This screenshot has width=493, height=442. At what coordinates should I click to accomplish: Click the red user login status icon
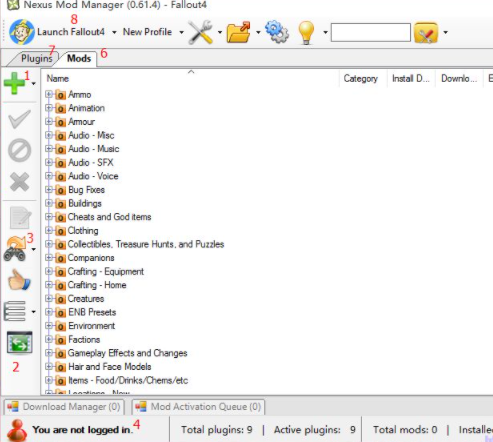(17, 430)
